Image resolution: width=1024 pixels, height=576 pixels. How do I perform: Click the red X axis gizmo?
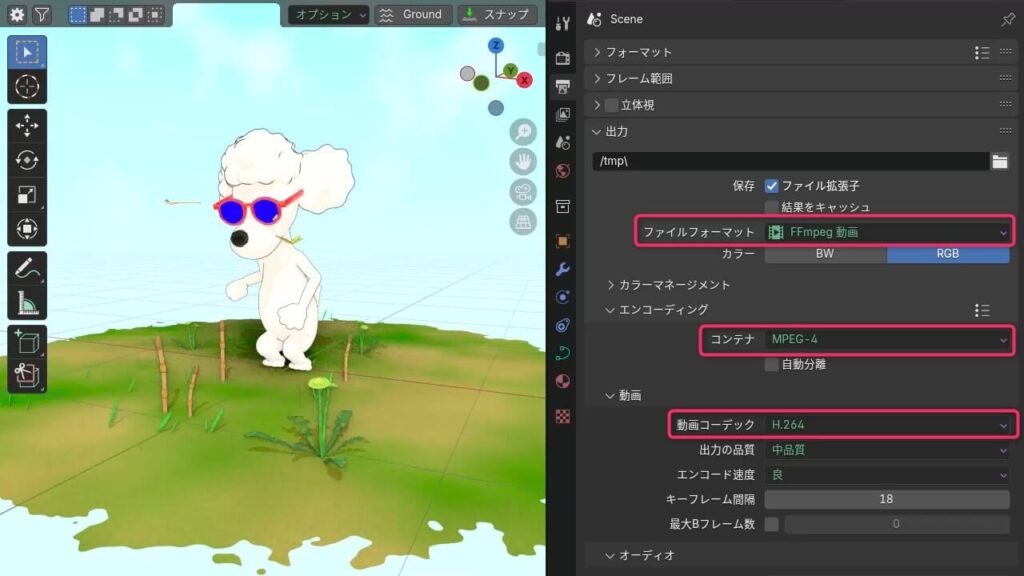(524, 80)
